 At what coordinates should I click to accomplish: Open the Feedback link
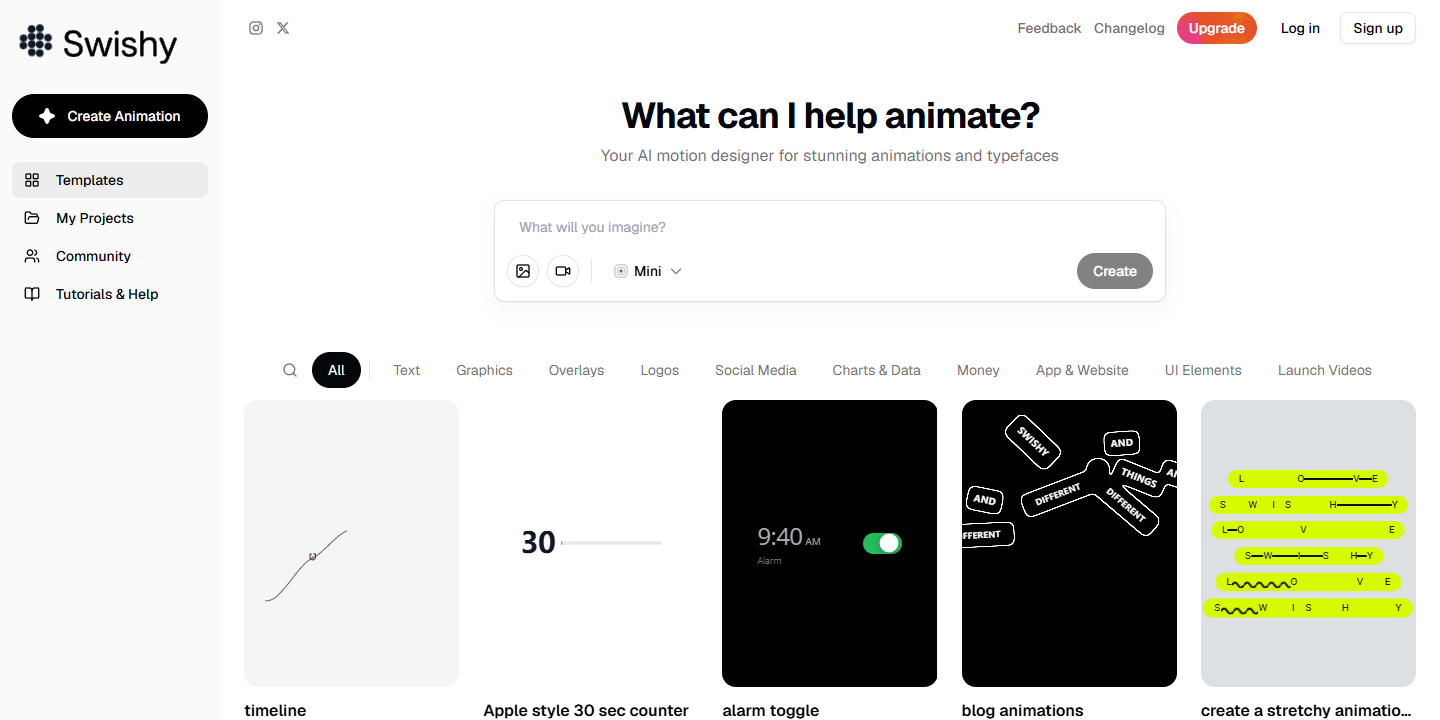point(1049,28)
